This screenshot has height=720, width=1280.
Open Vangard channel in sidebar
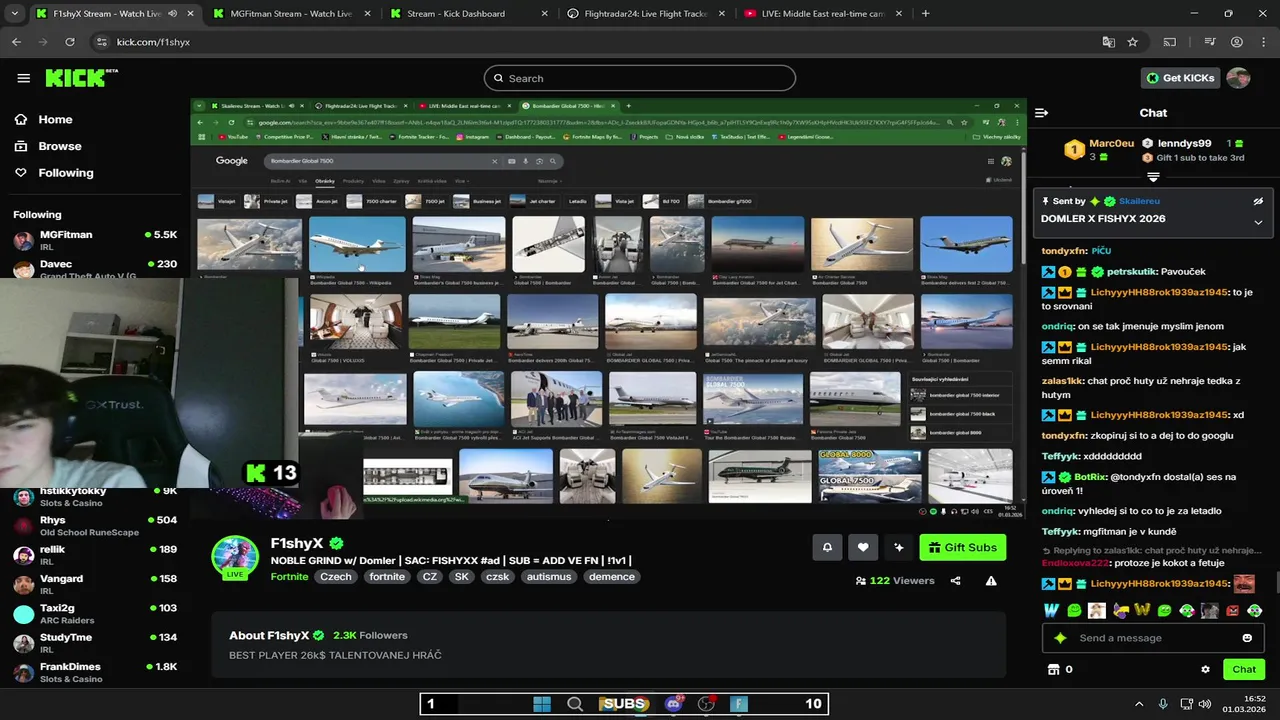[95, 584]
